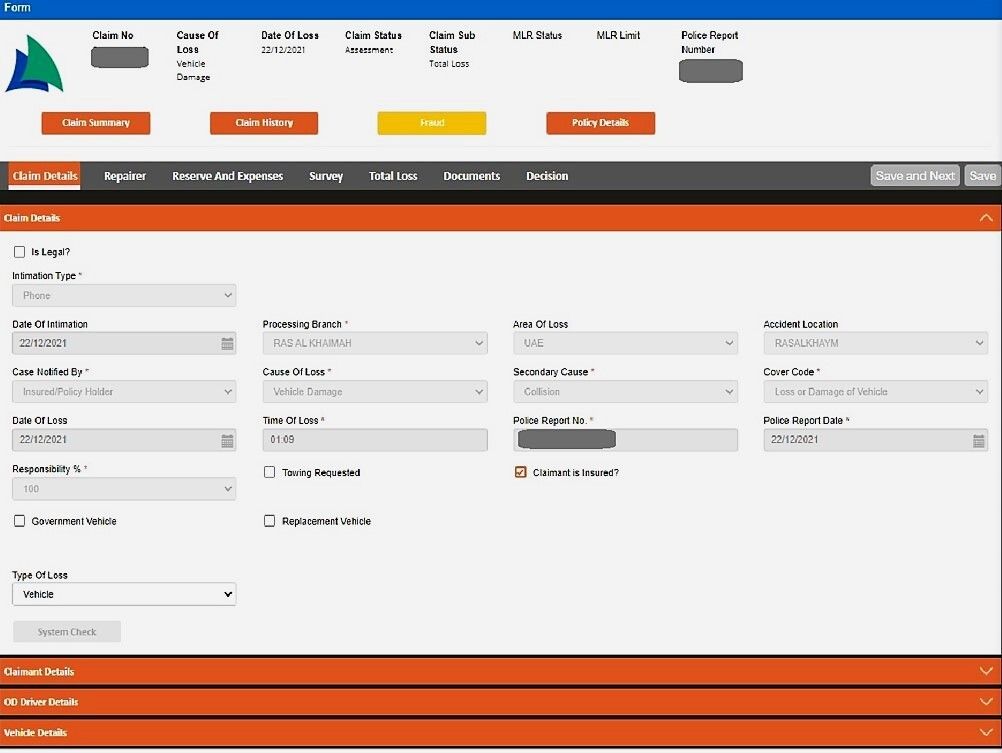1002x753 pixels.
Task: Expand the OD Driver Details chevron
Action: coord(986,702)
